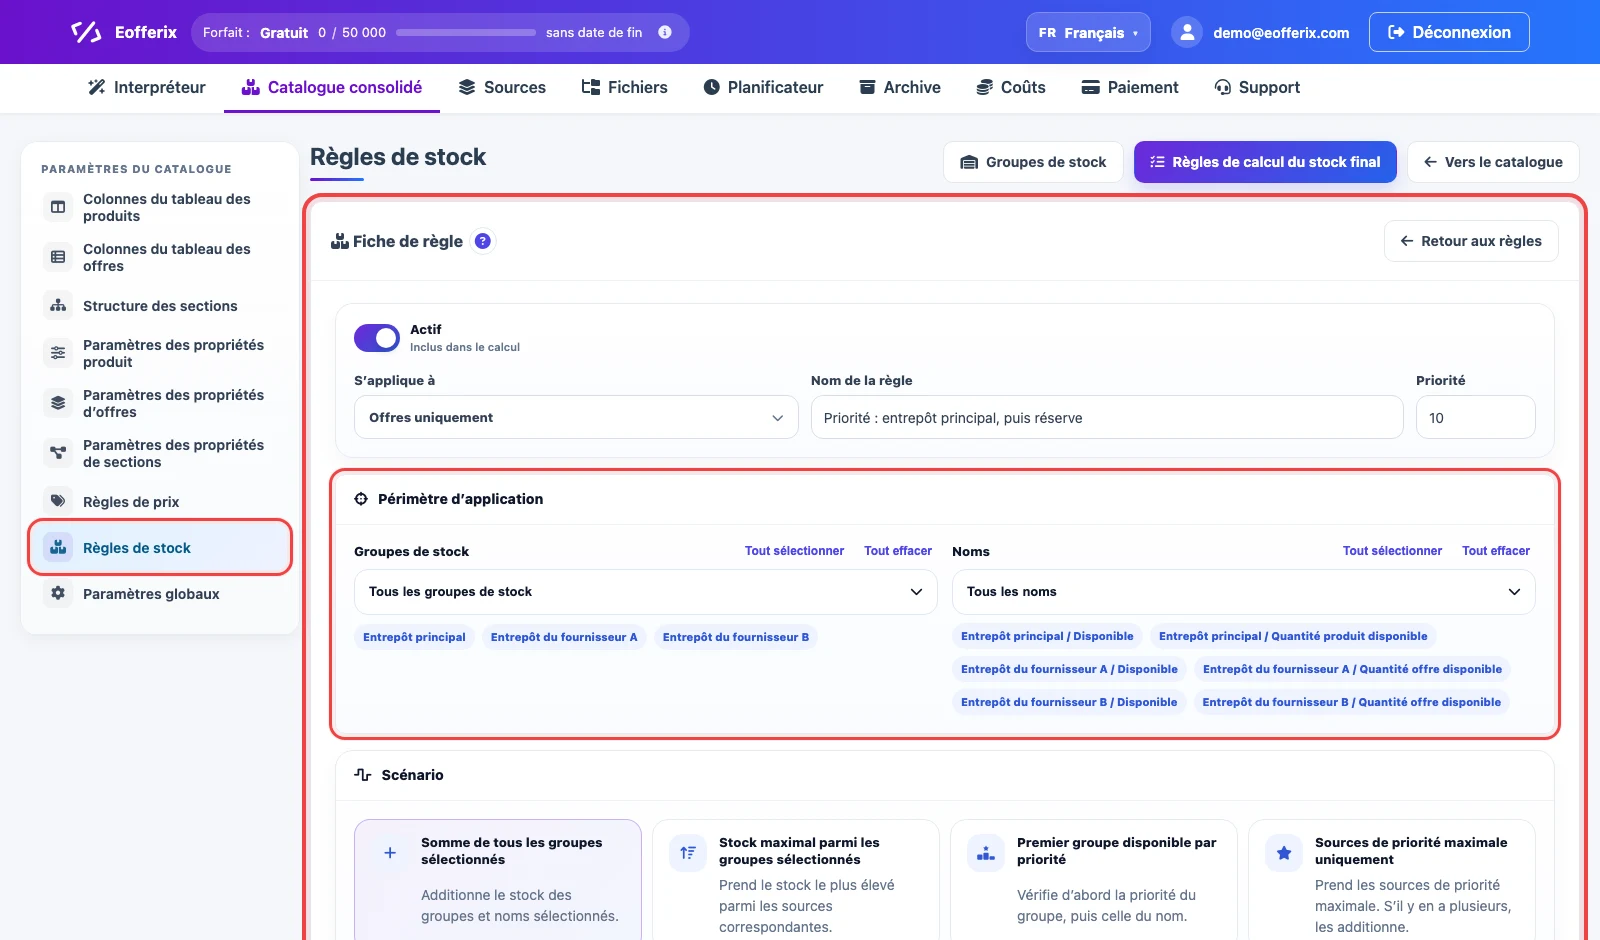
Task: Click the Gratuit plan label
Action: tap(284, 33)
